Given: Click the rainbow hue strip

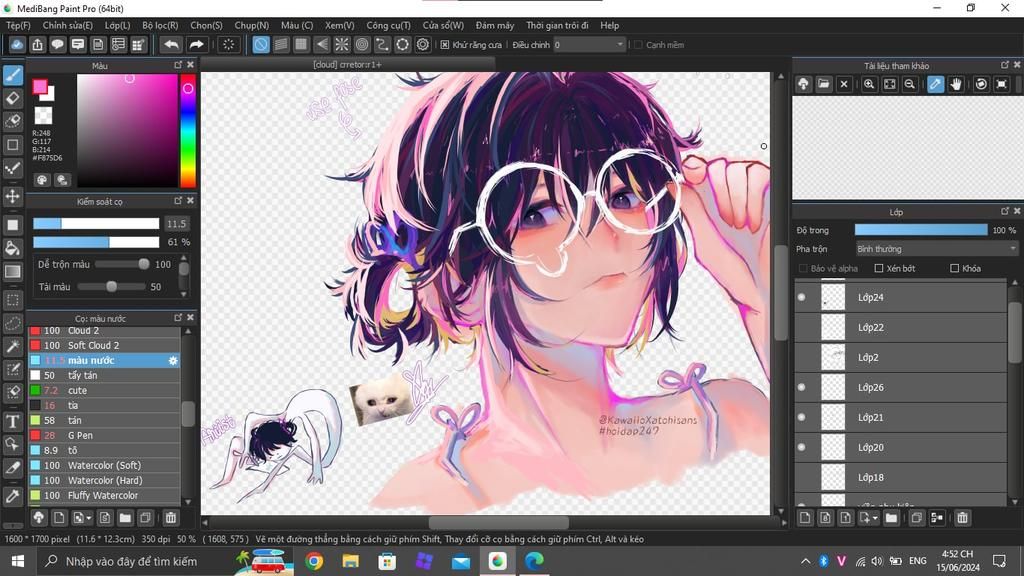Looking at the screenshot, I should [x=188, y=131].
